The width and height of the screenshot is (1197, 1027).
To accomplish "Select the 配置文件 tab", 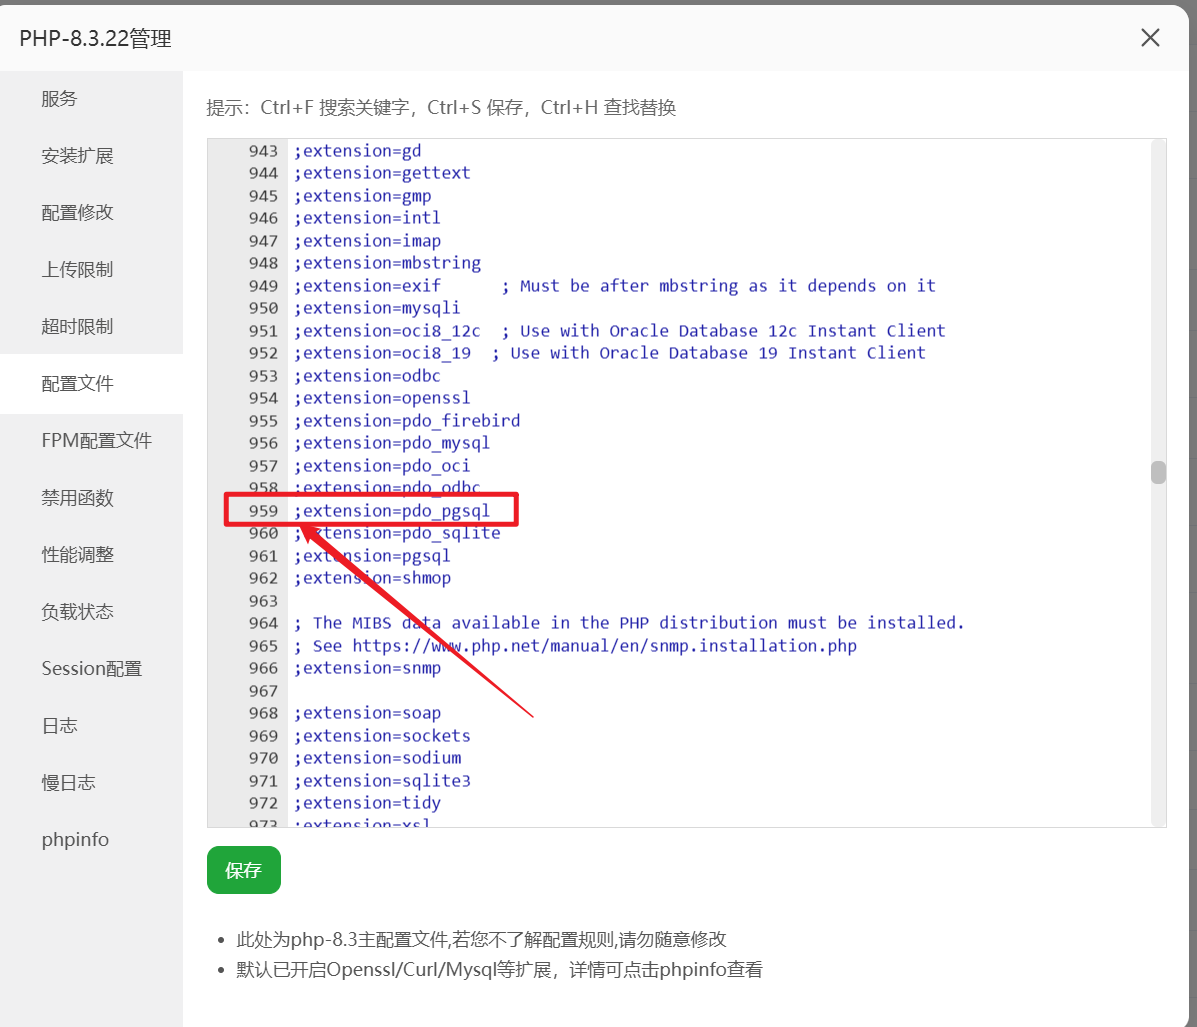I will click(77, 384).
